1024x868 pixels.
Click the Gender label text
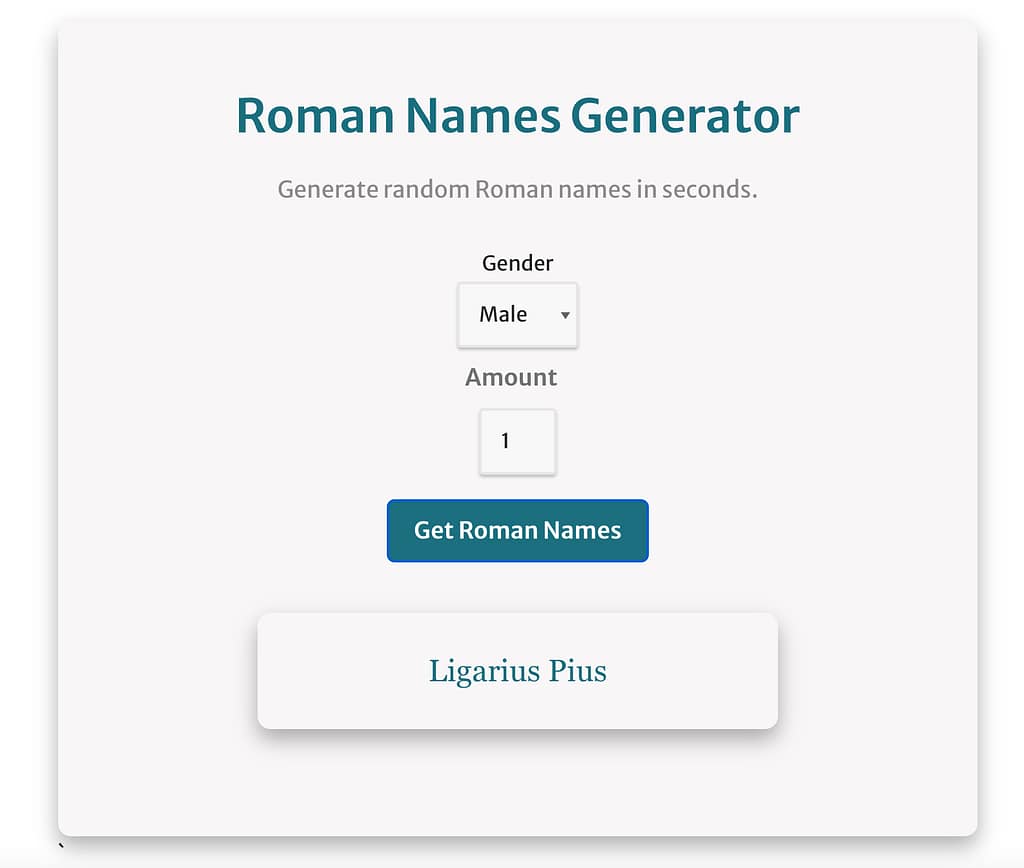click(x=517, y=263)
